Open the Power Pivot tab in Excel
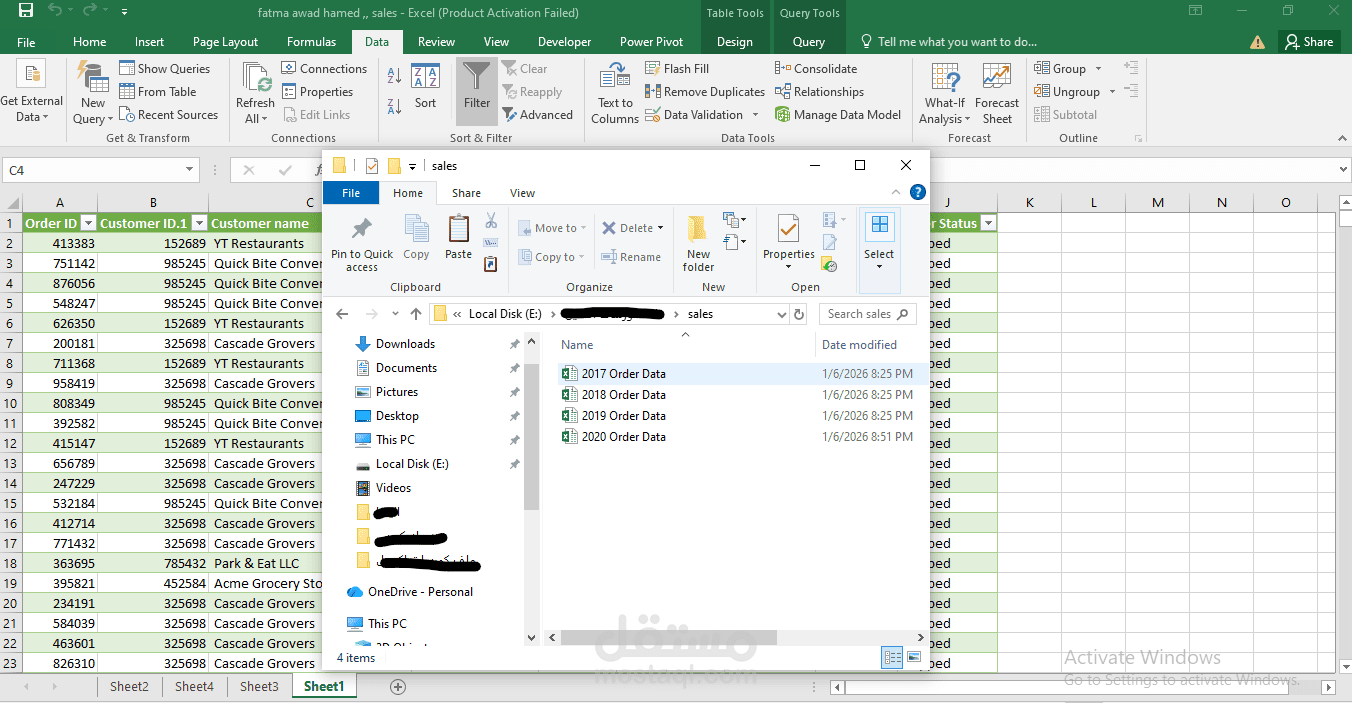 (651, 42)
